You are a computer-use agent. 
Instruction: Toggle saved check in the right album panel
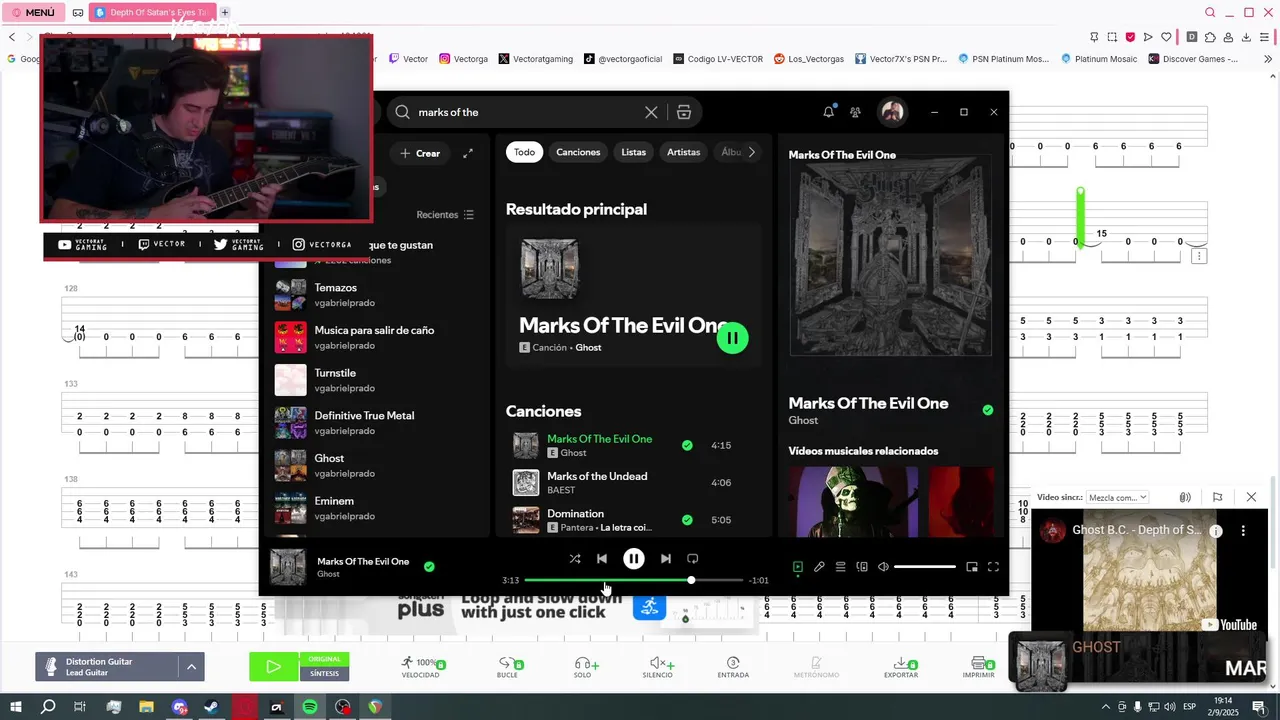point(988,410)
